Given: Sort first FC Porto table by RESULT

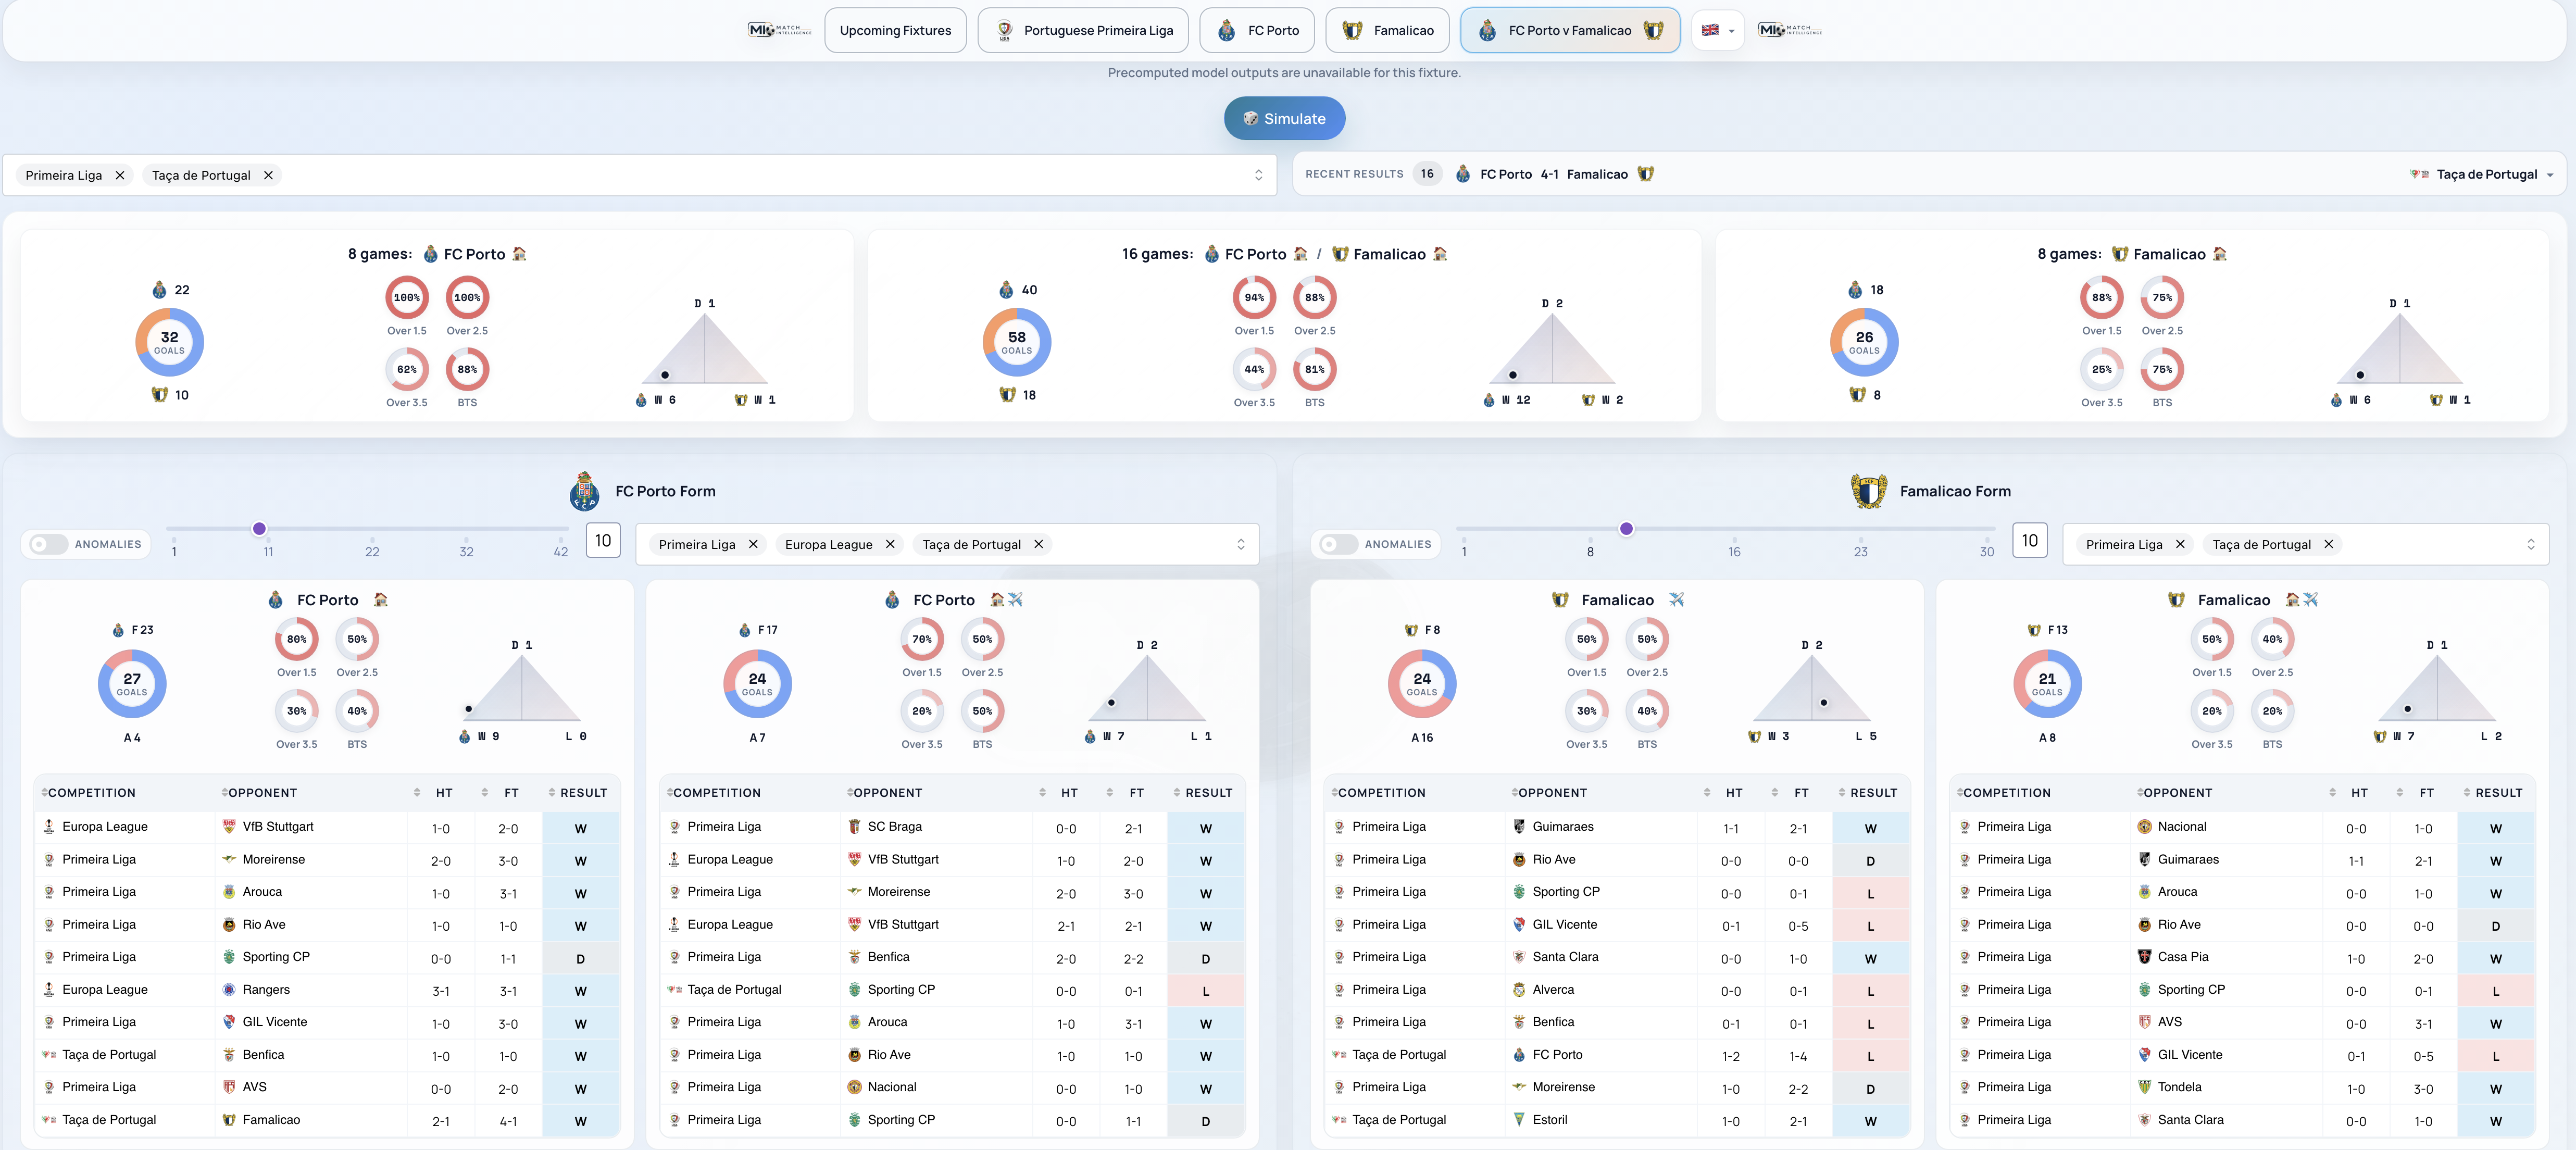Looking at the screenshot, I should tap(578, 793).
